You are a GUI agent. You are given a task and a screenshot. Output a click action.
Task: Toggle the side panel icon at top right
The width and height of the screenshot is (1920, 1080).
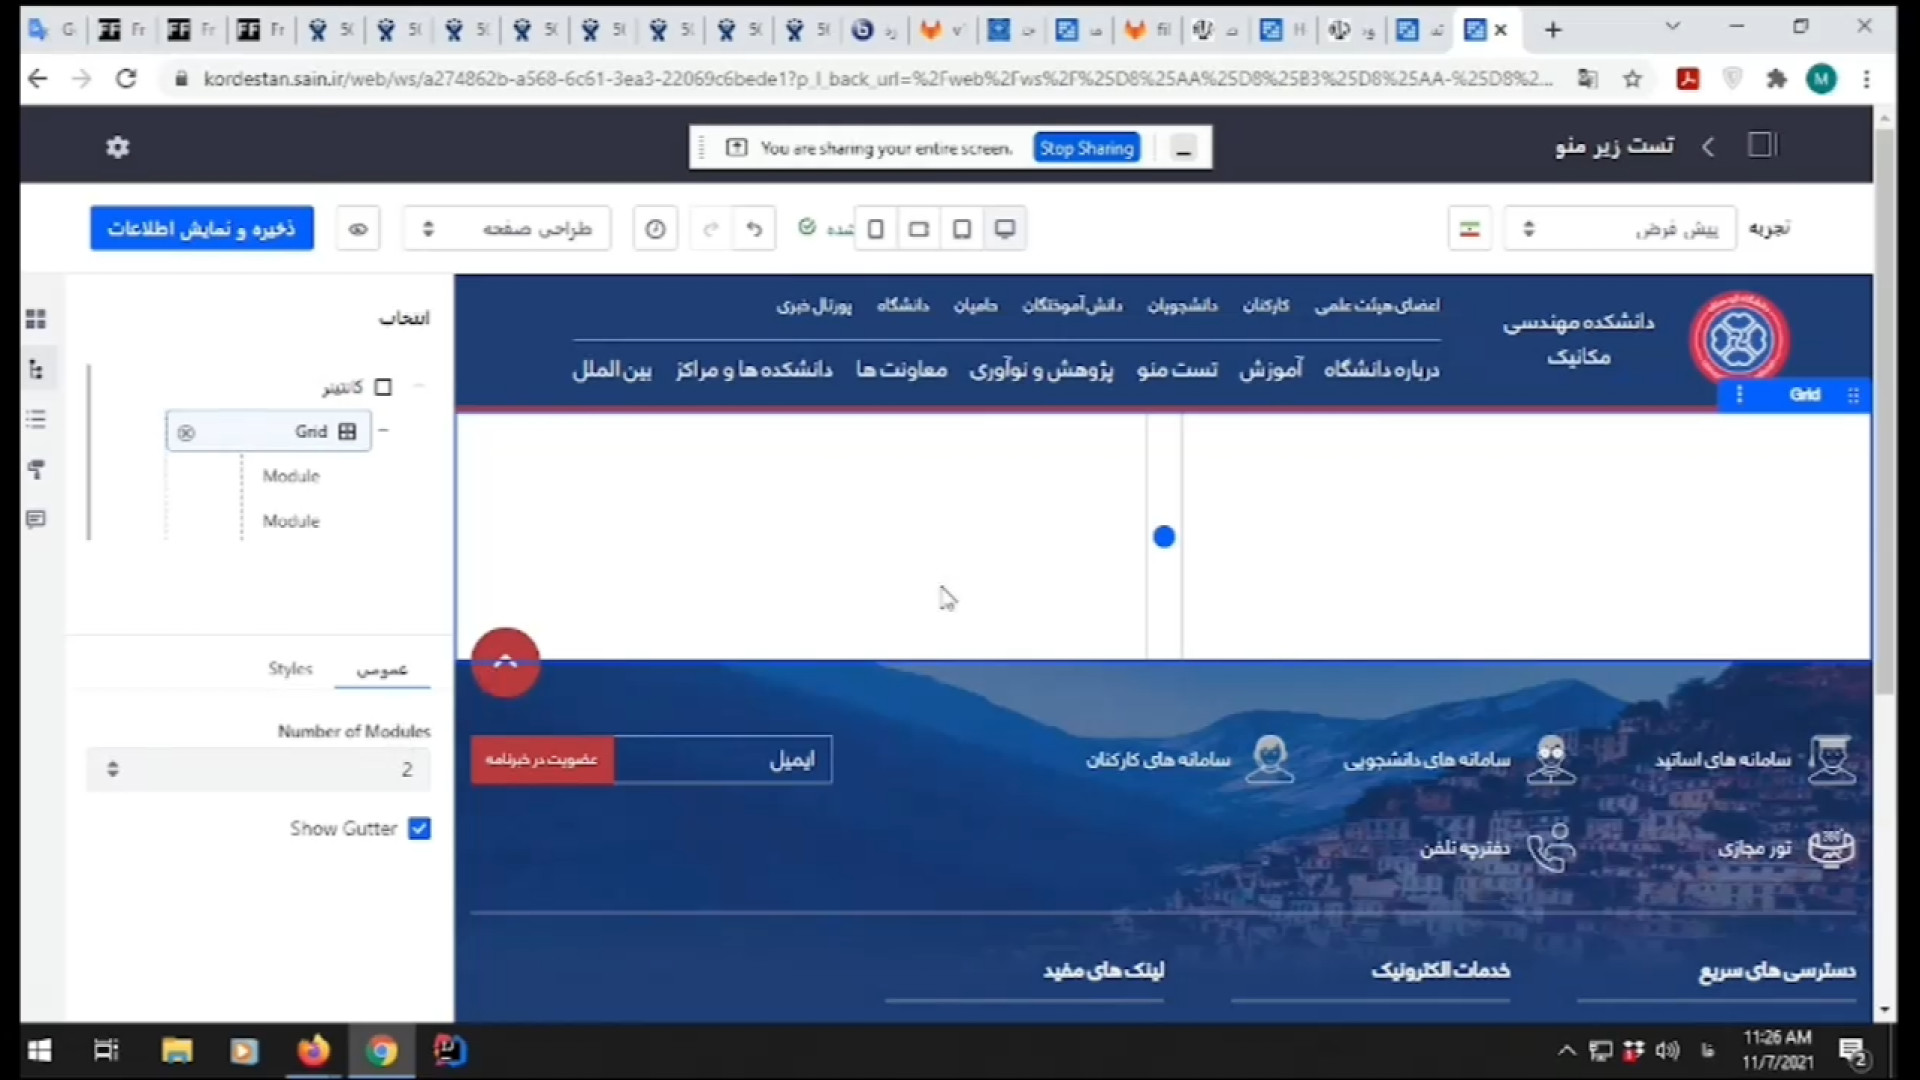(1761, 146)
